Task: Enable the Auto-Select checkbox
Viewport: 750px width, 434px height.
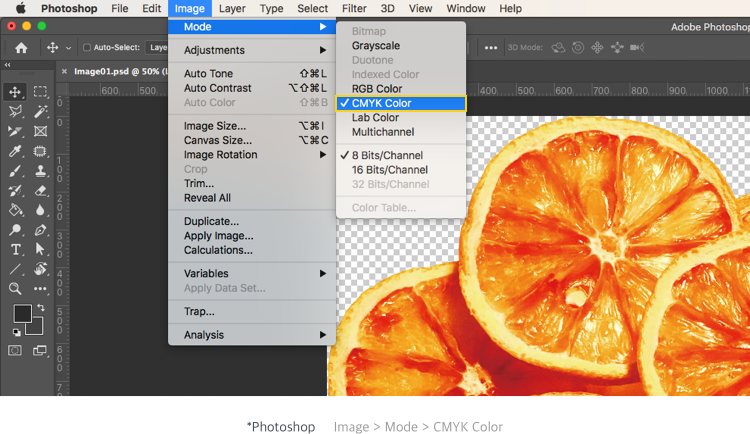Action: (87, 47)
